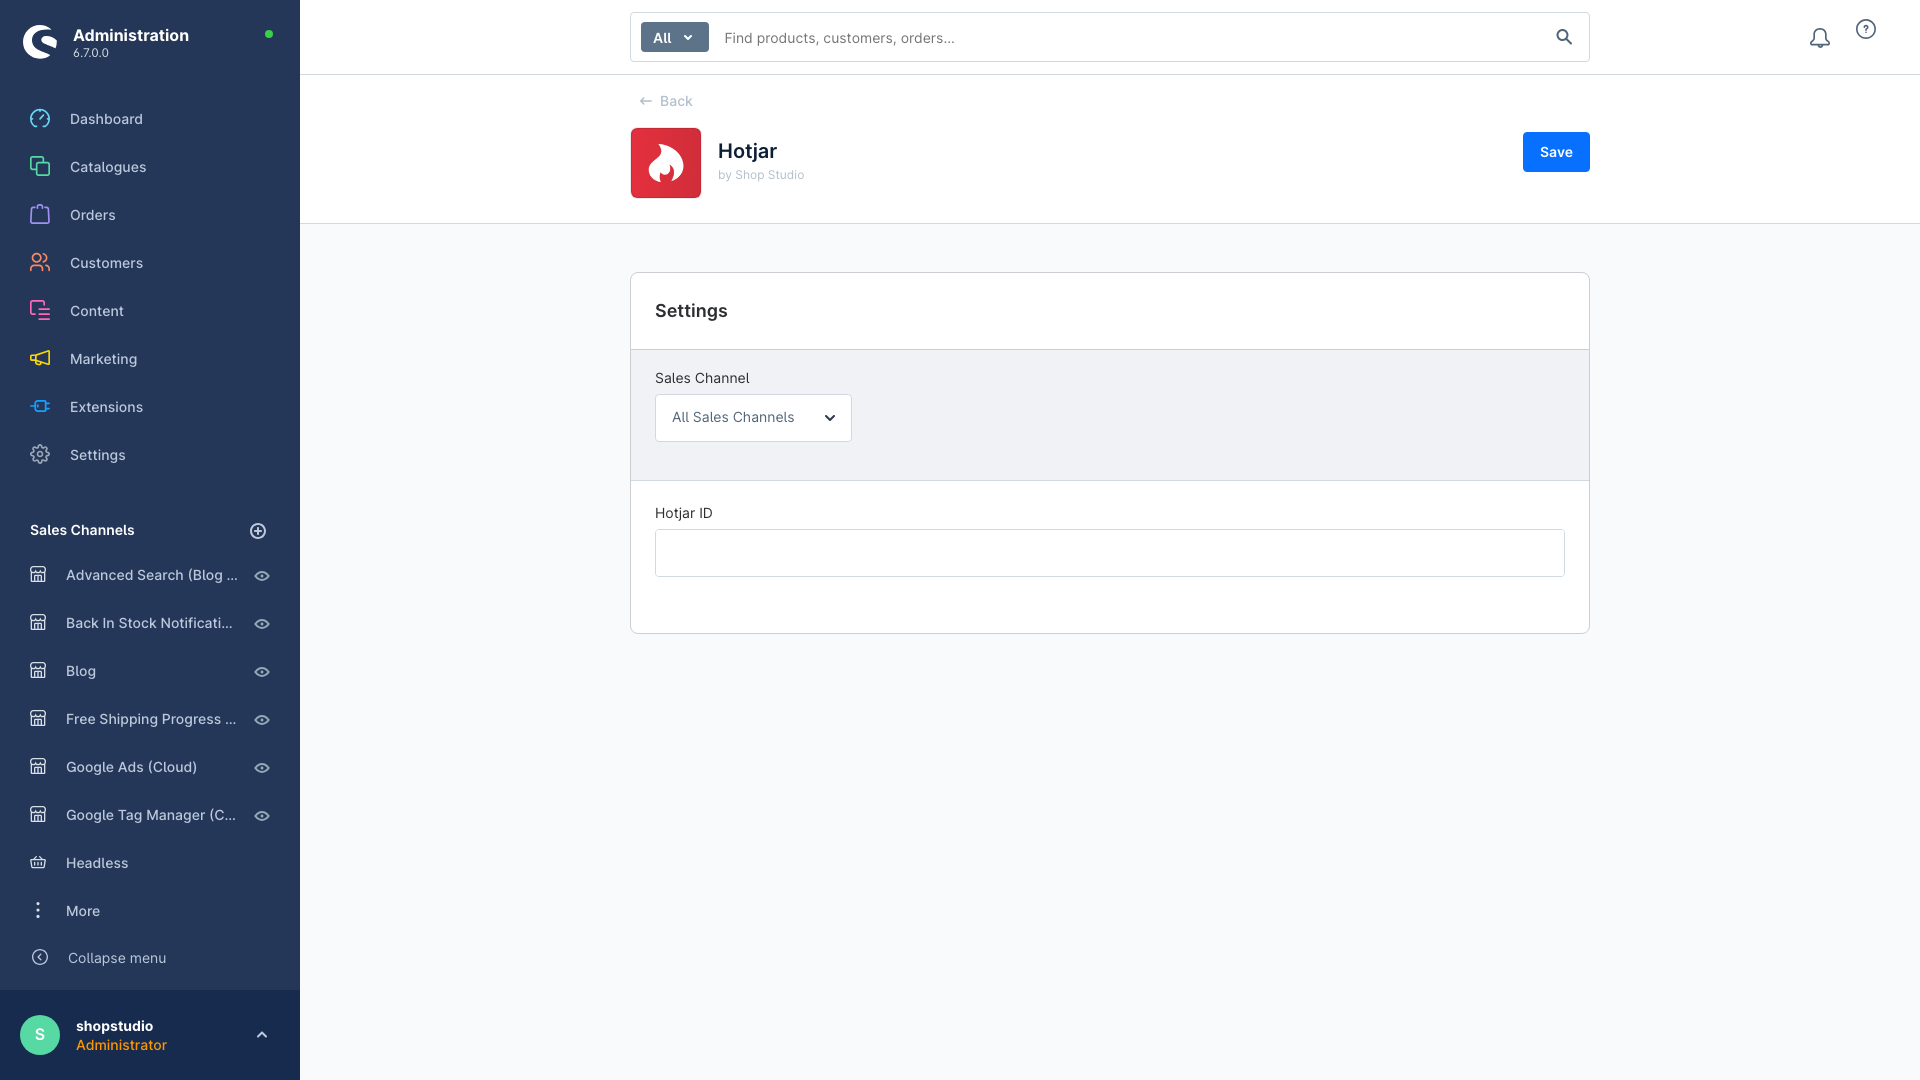Click the search magnifier icon
1920x1080 pixels.
click(1564, 37)
